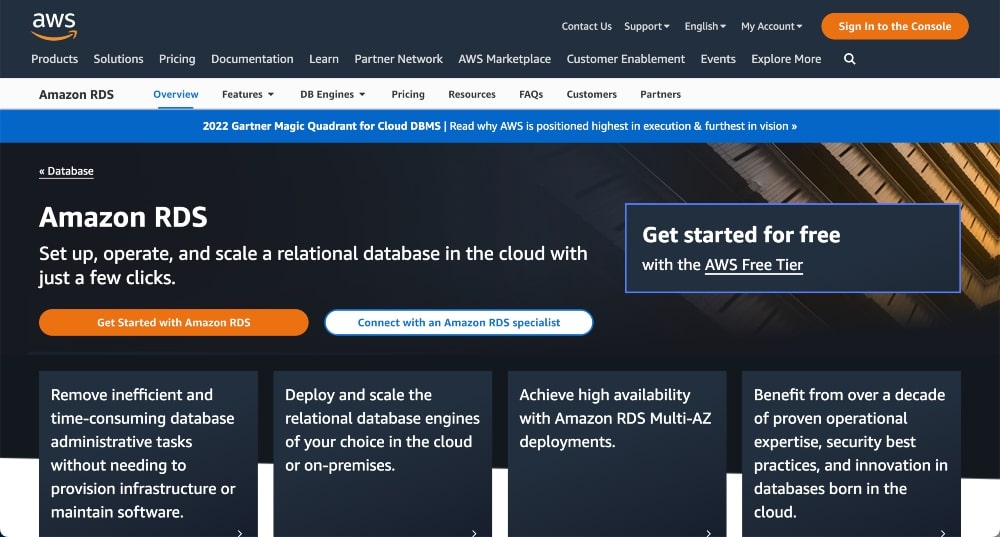Expand the My Account menu
1000x537 pixels.
click(771, 27)
